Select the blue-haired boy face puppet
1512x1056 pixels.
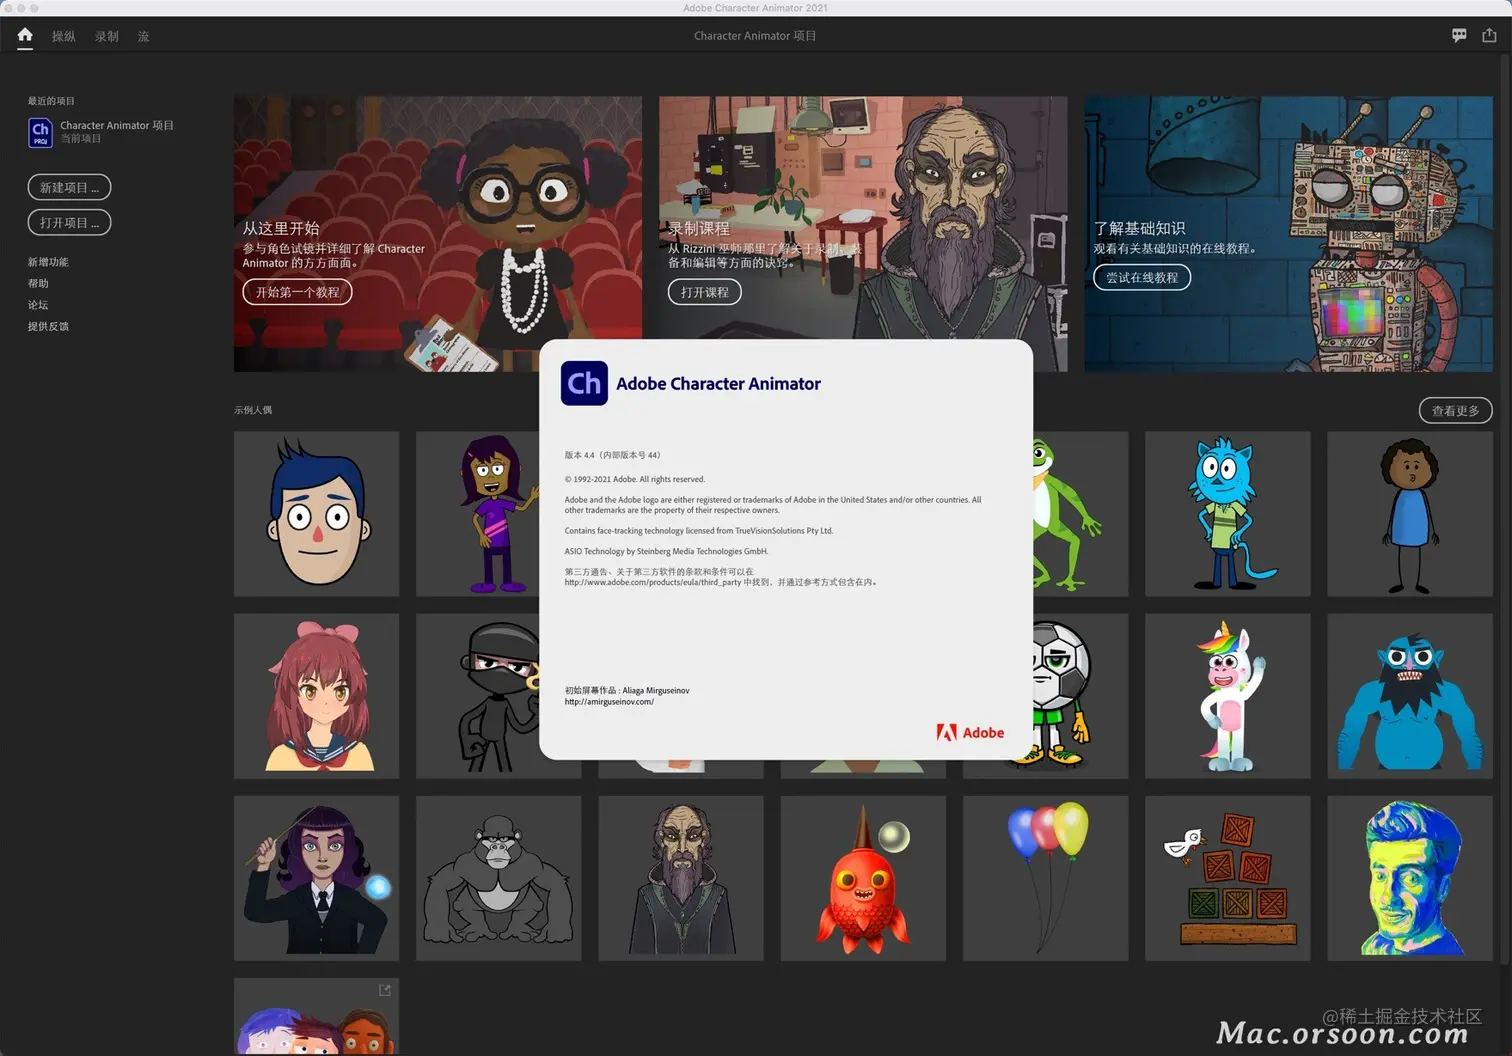pyautogui.click(x=316, y=514)
